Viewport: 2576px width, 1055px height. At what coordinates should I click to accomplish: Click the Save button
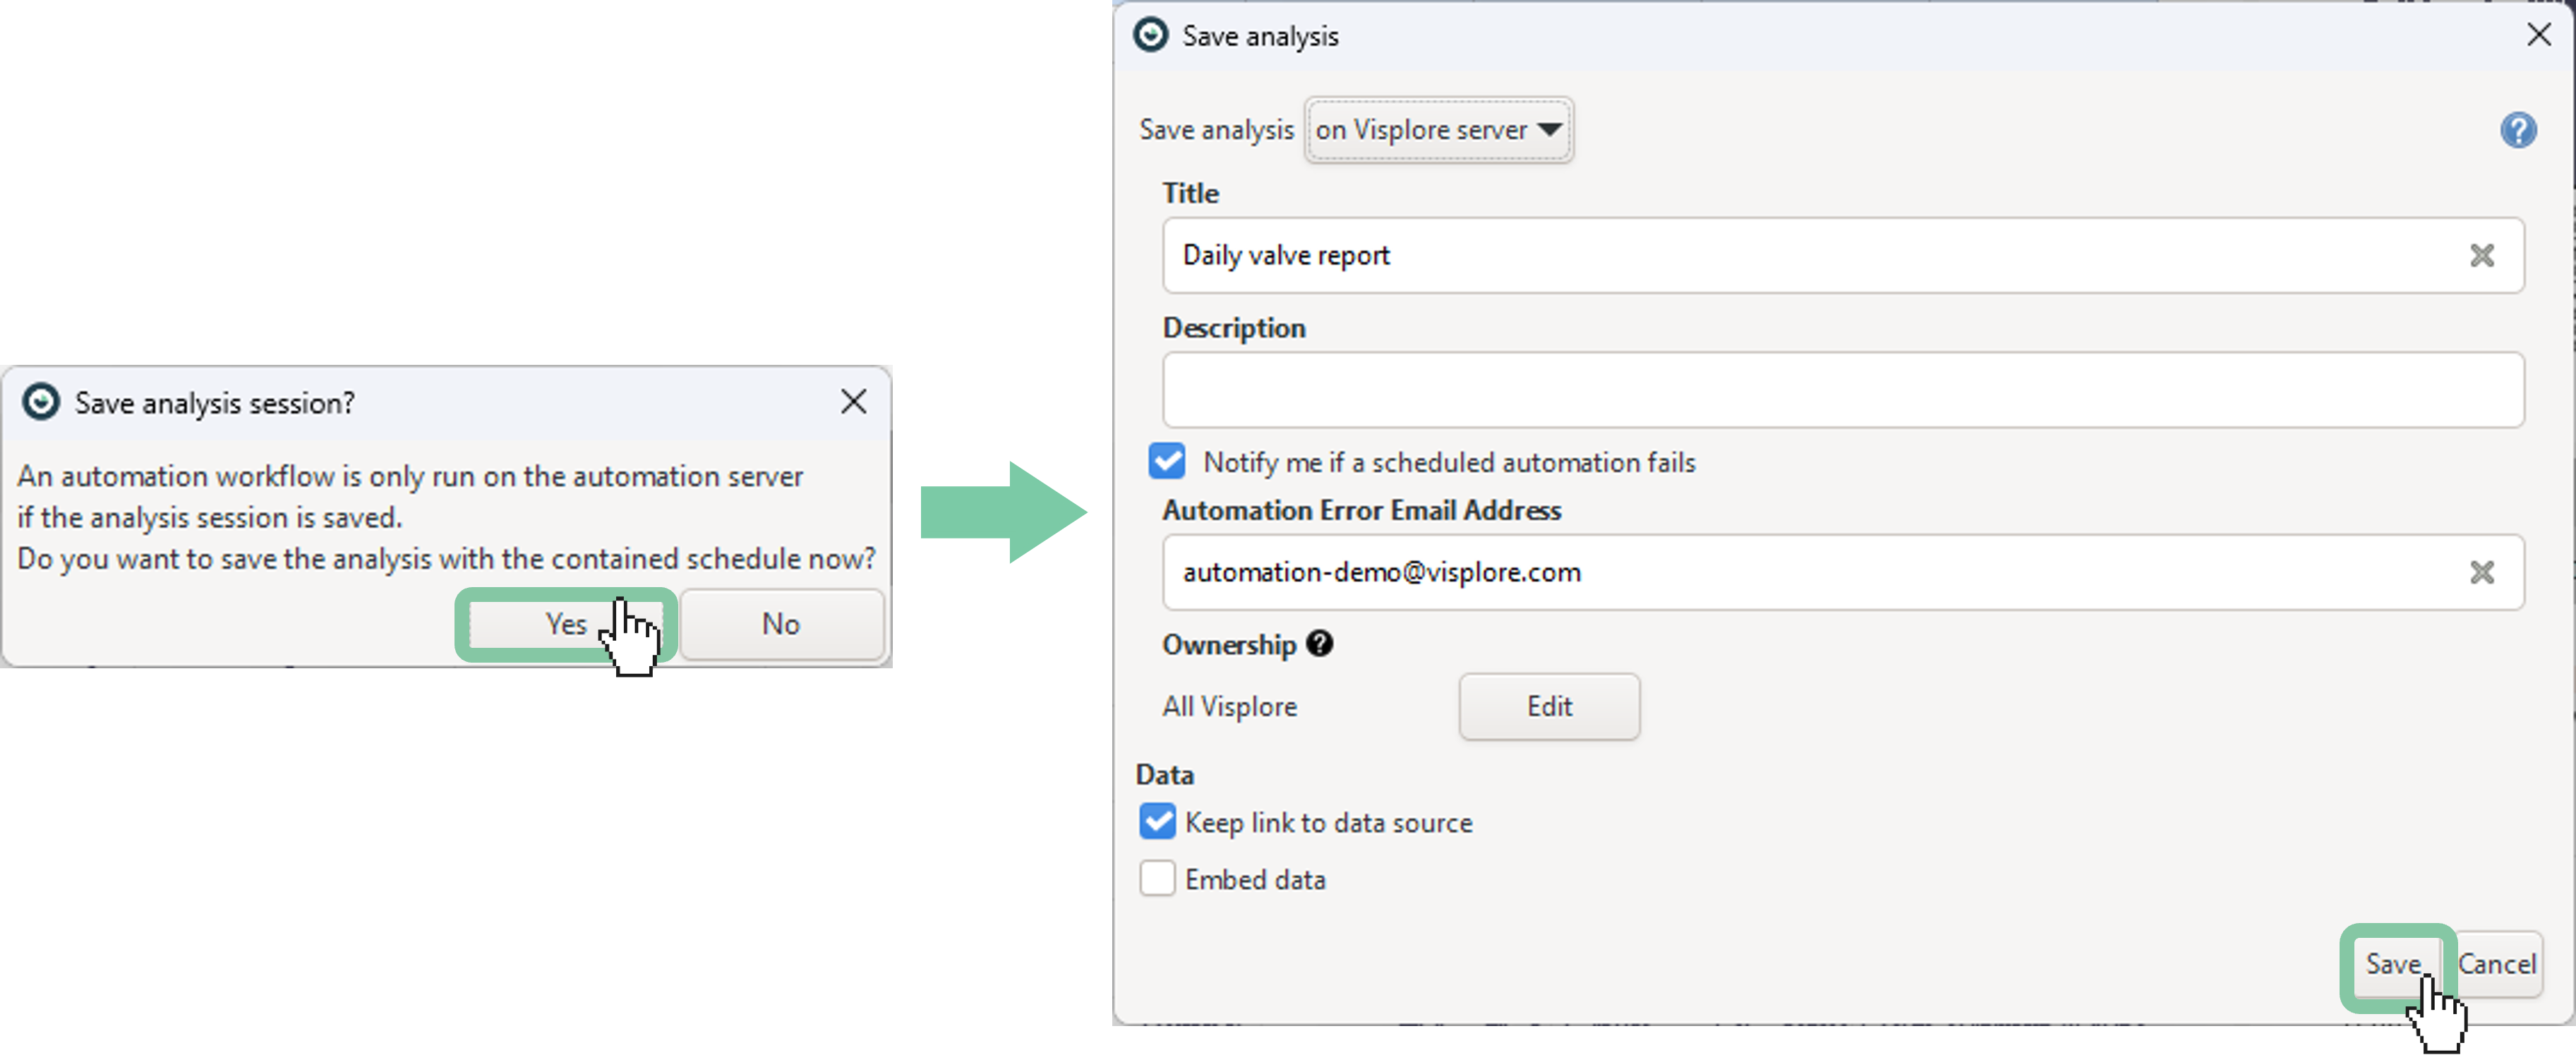tap(2393, 965)
